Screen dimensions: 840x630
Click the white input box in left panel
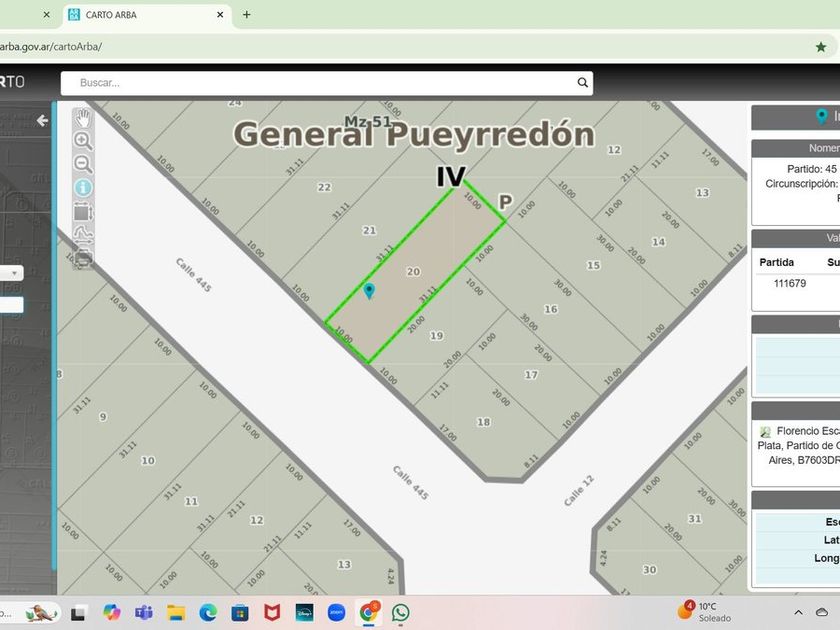click(x=12, y=305)
